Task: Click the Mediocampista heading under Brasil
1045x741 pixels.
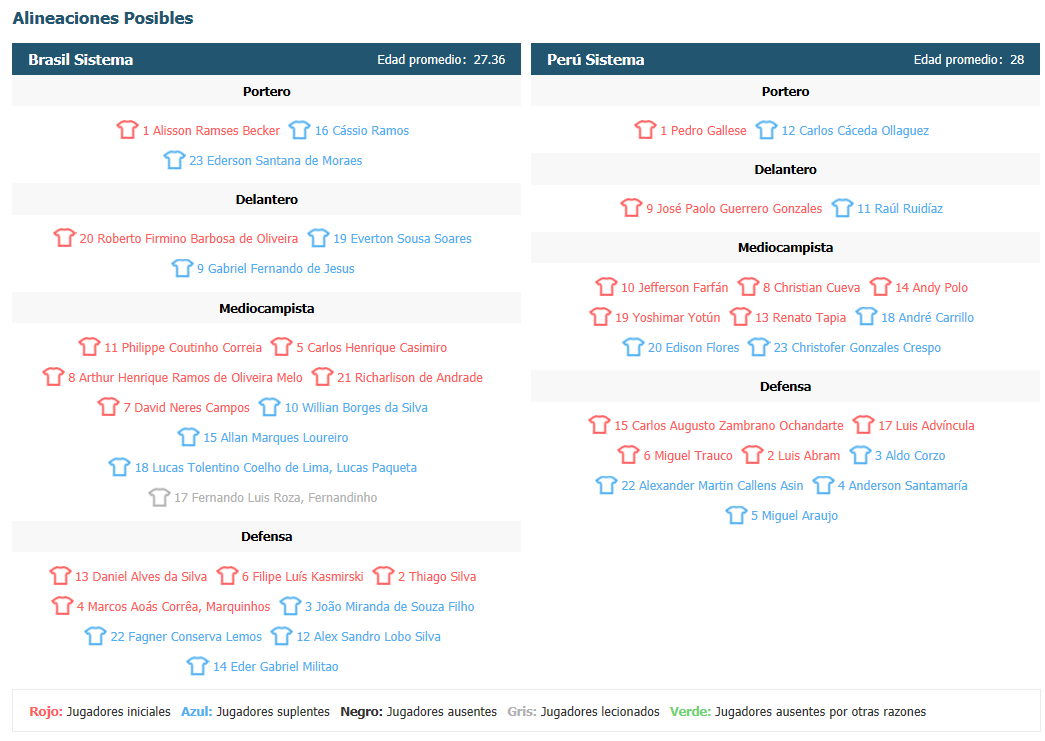Action: [267, 309]
